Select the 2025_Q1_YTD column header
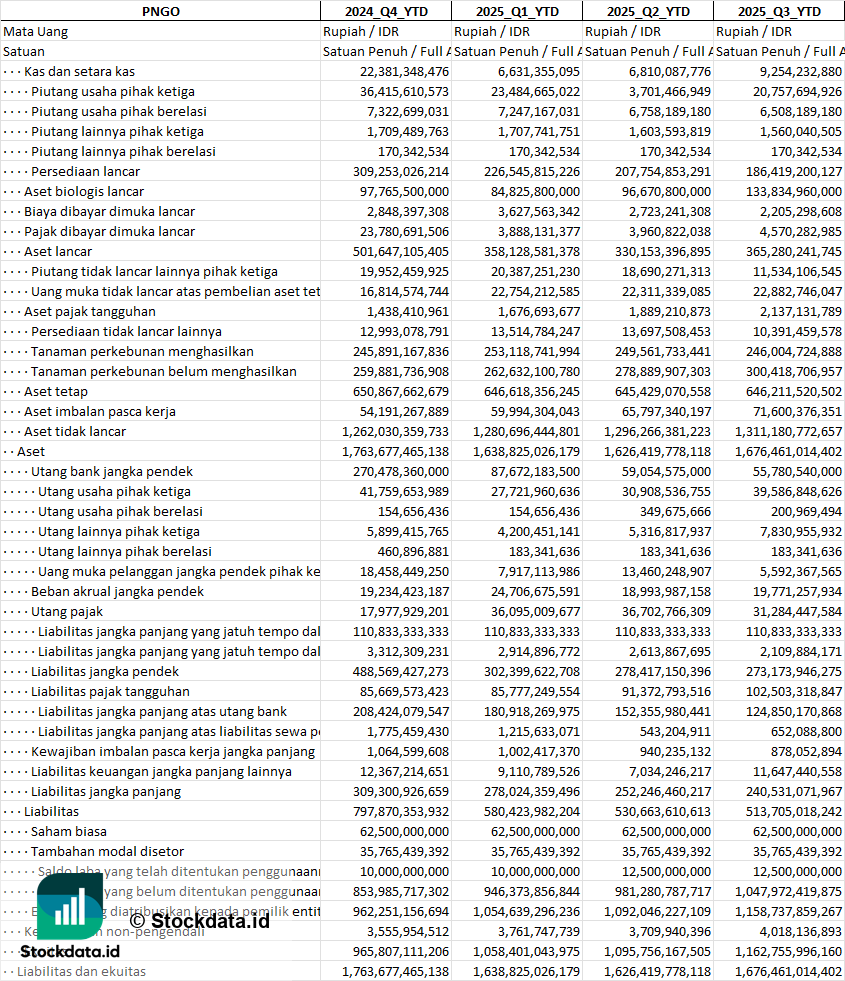Image resolution: width=845 pixels, height=981 pixels. (x=517, y=11)
